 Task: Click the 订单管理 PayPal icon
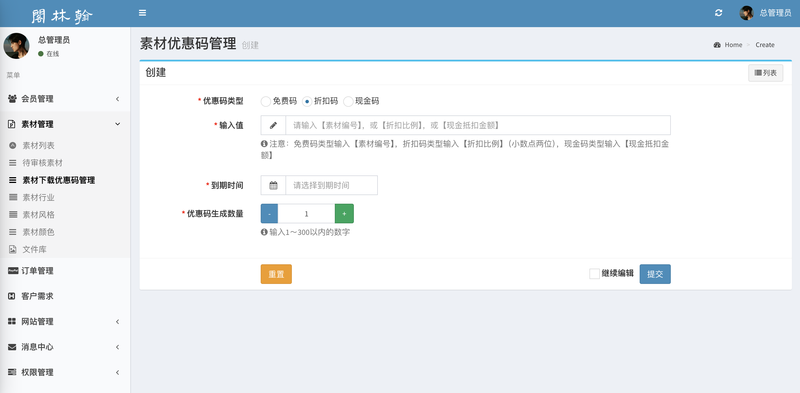(x=12, y=271)
